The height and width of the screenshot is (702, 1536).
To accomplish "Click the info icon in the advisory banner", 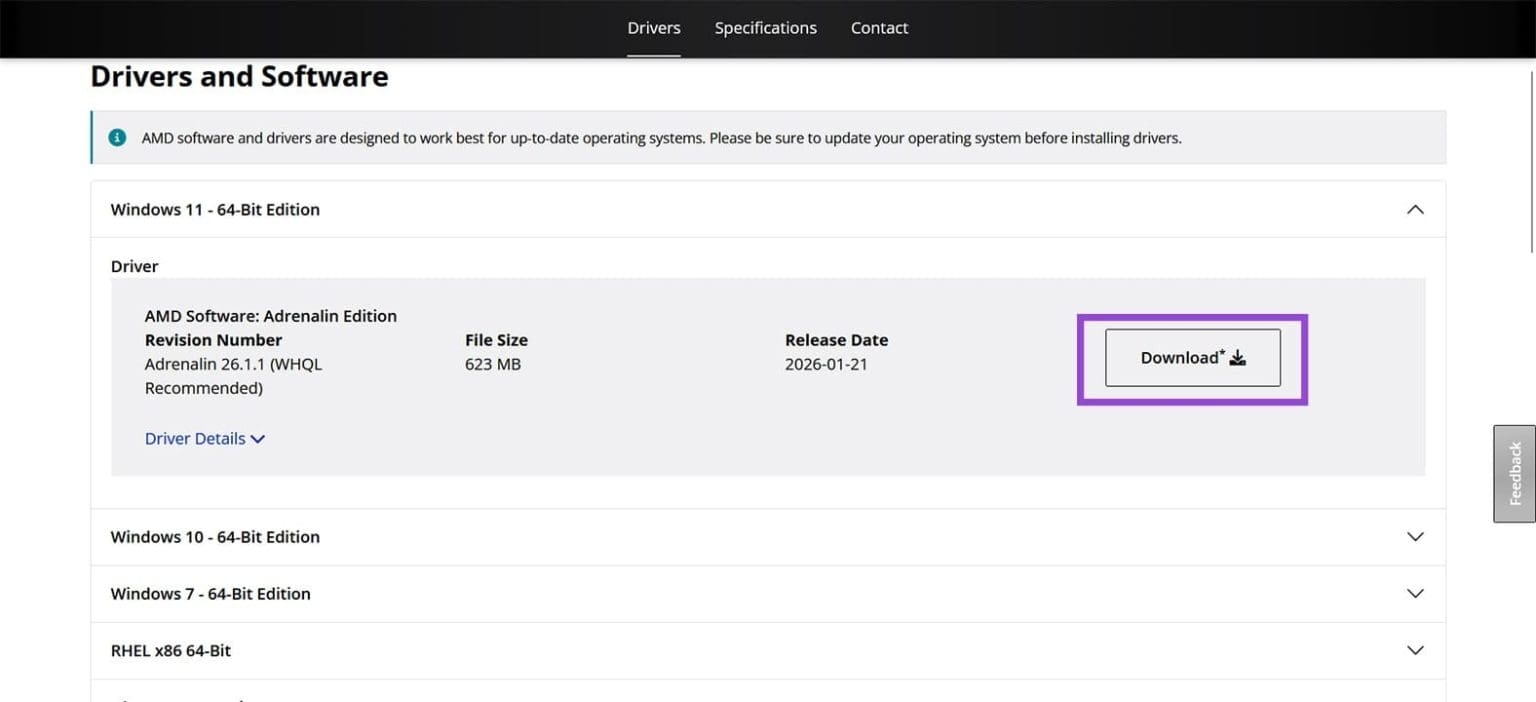I will click(117, 137).
